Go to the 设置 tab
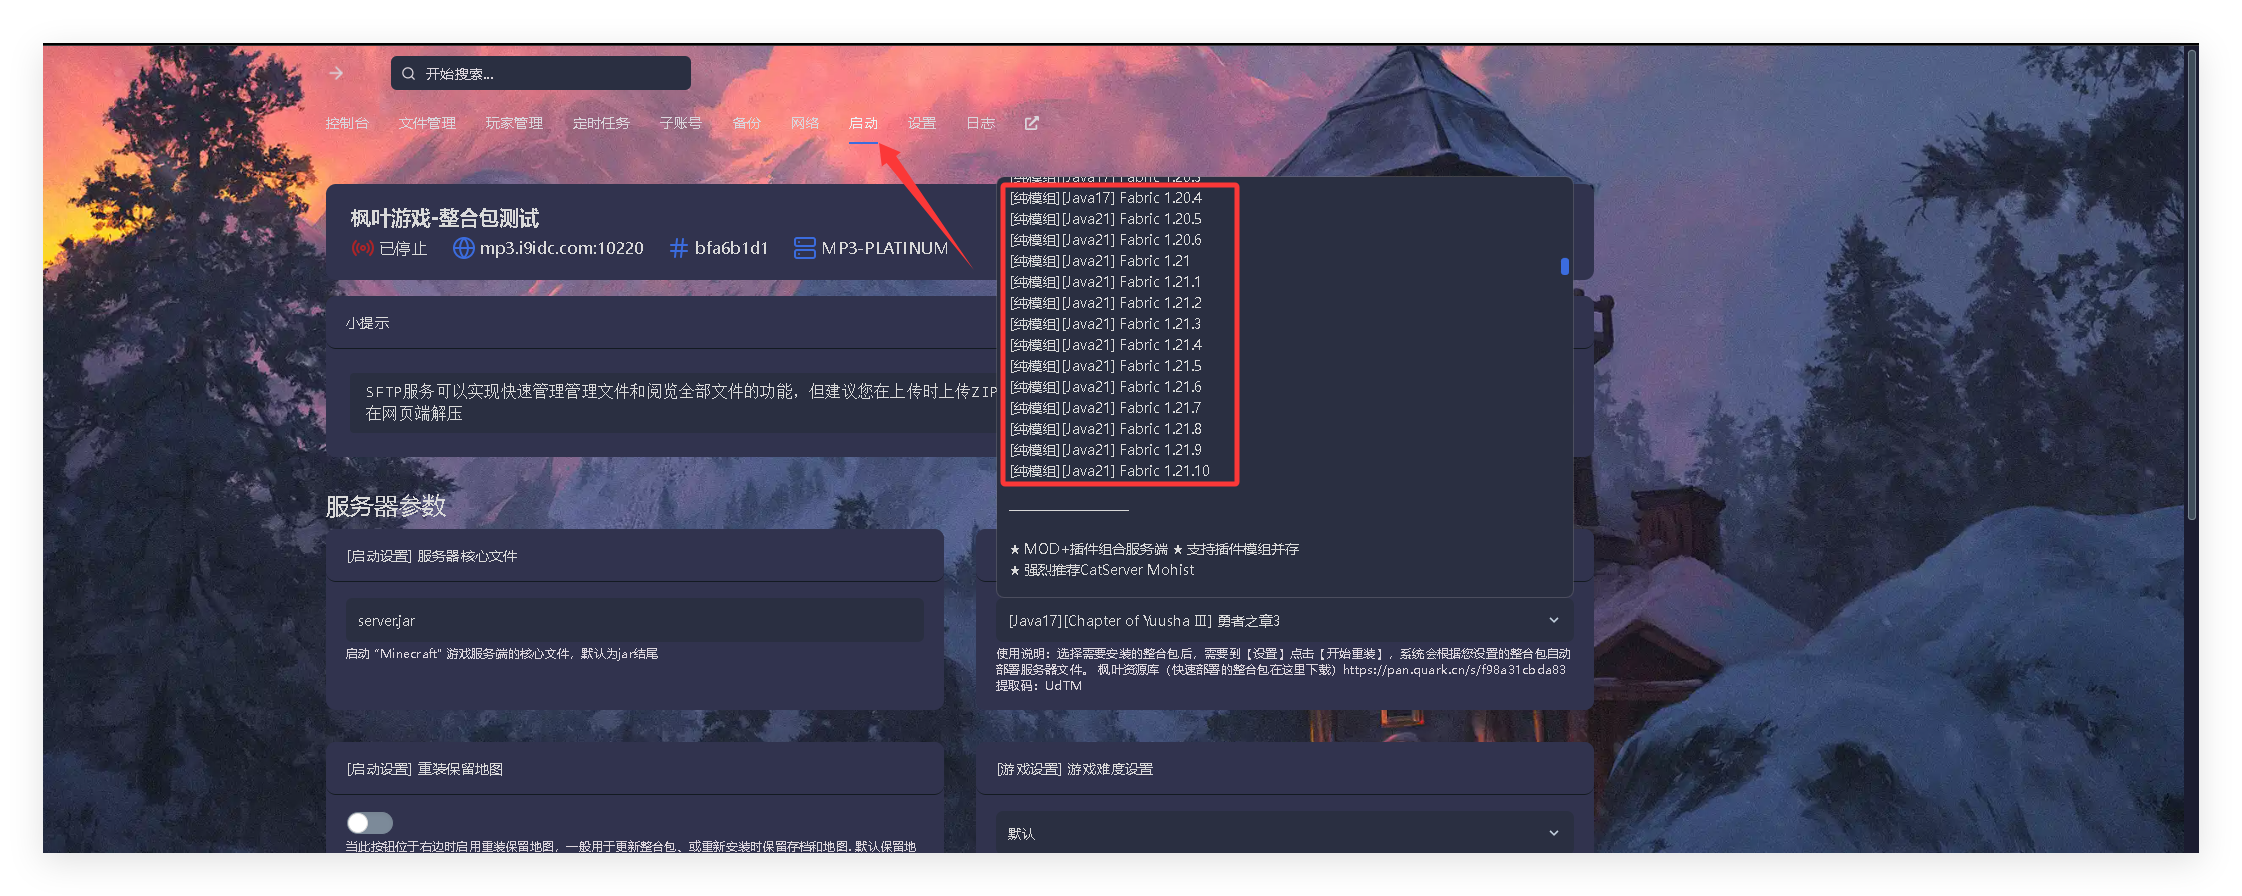2242x896 pixels. point(921,123)
